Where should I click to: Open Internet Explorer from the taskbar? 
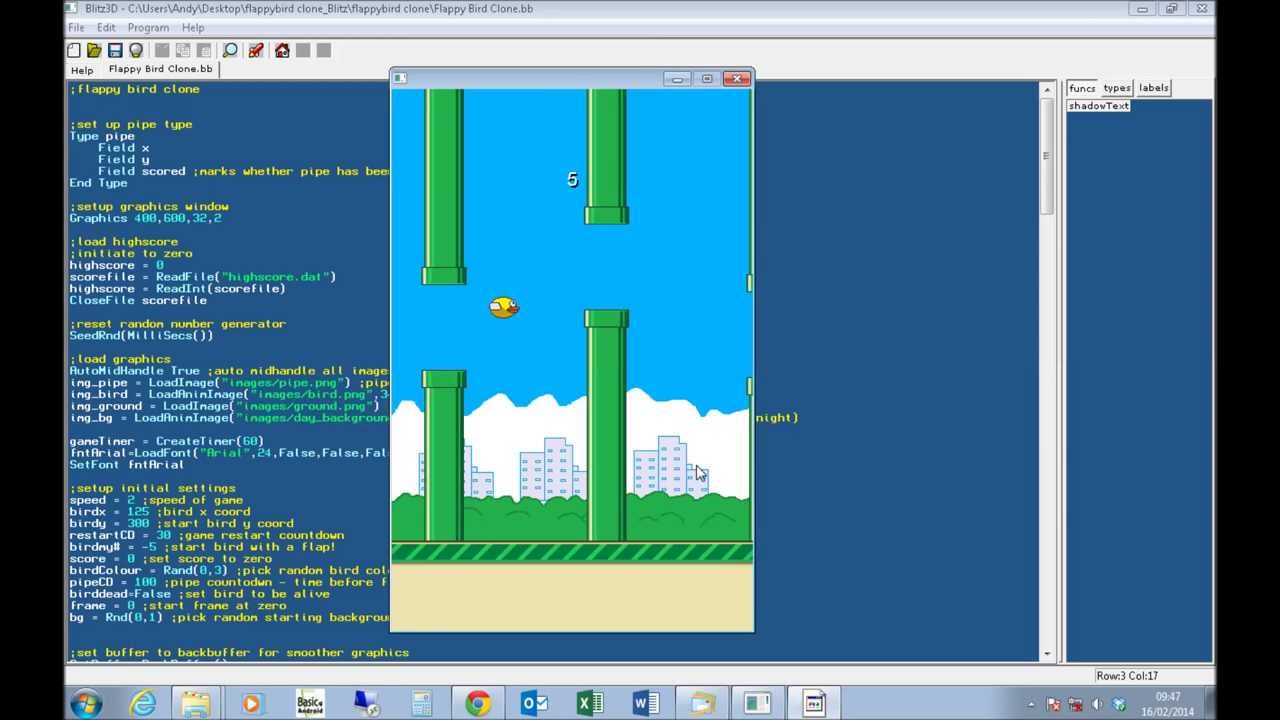(x=143, y=704)
